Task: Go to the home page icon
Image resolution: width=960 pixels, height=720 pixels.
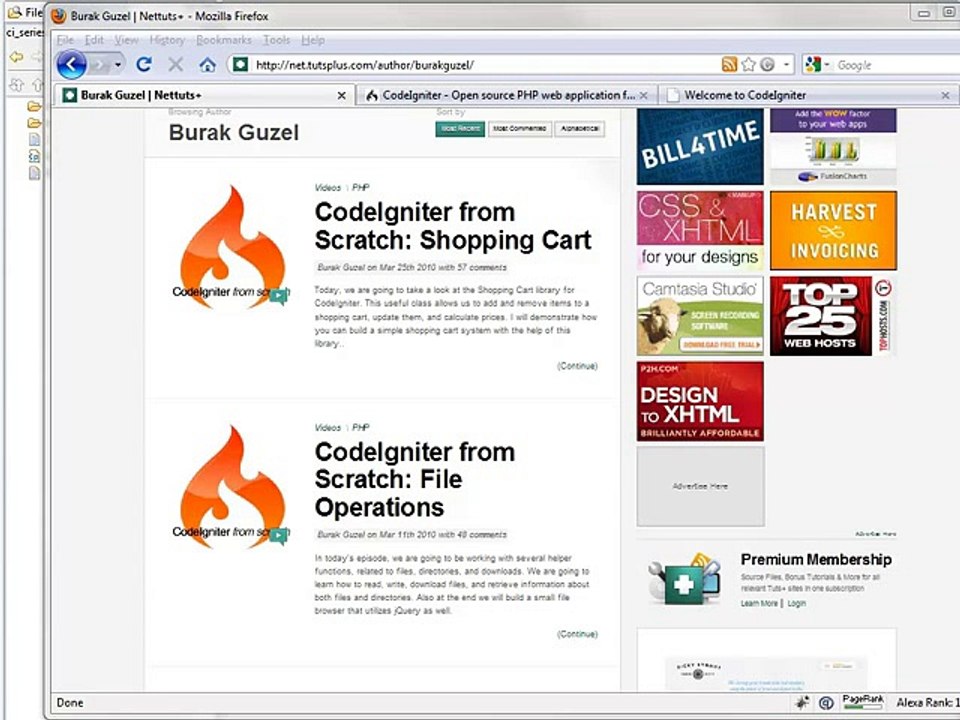Action: pyautogui.click(x=208, y=65)
